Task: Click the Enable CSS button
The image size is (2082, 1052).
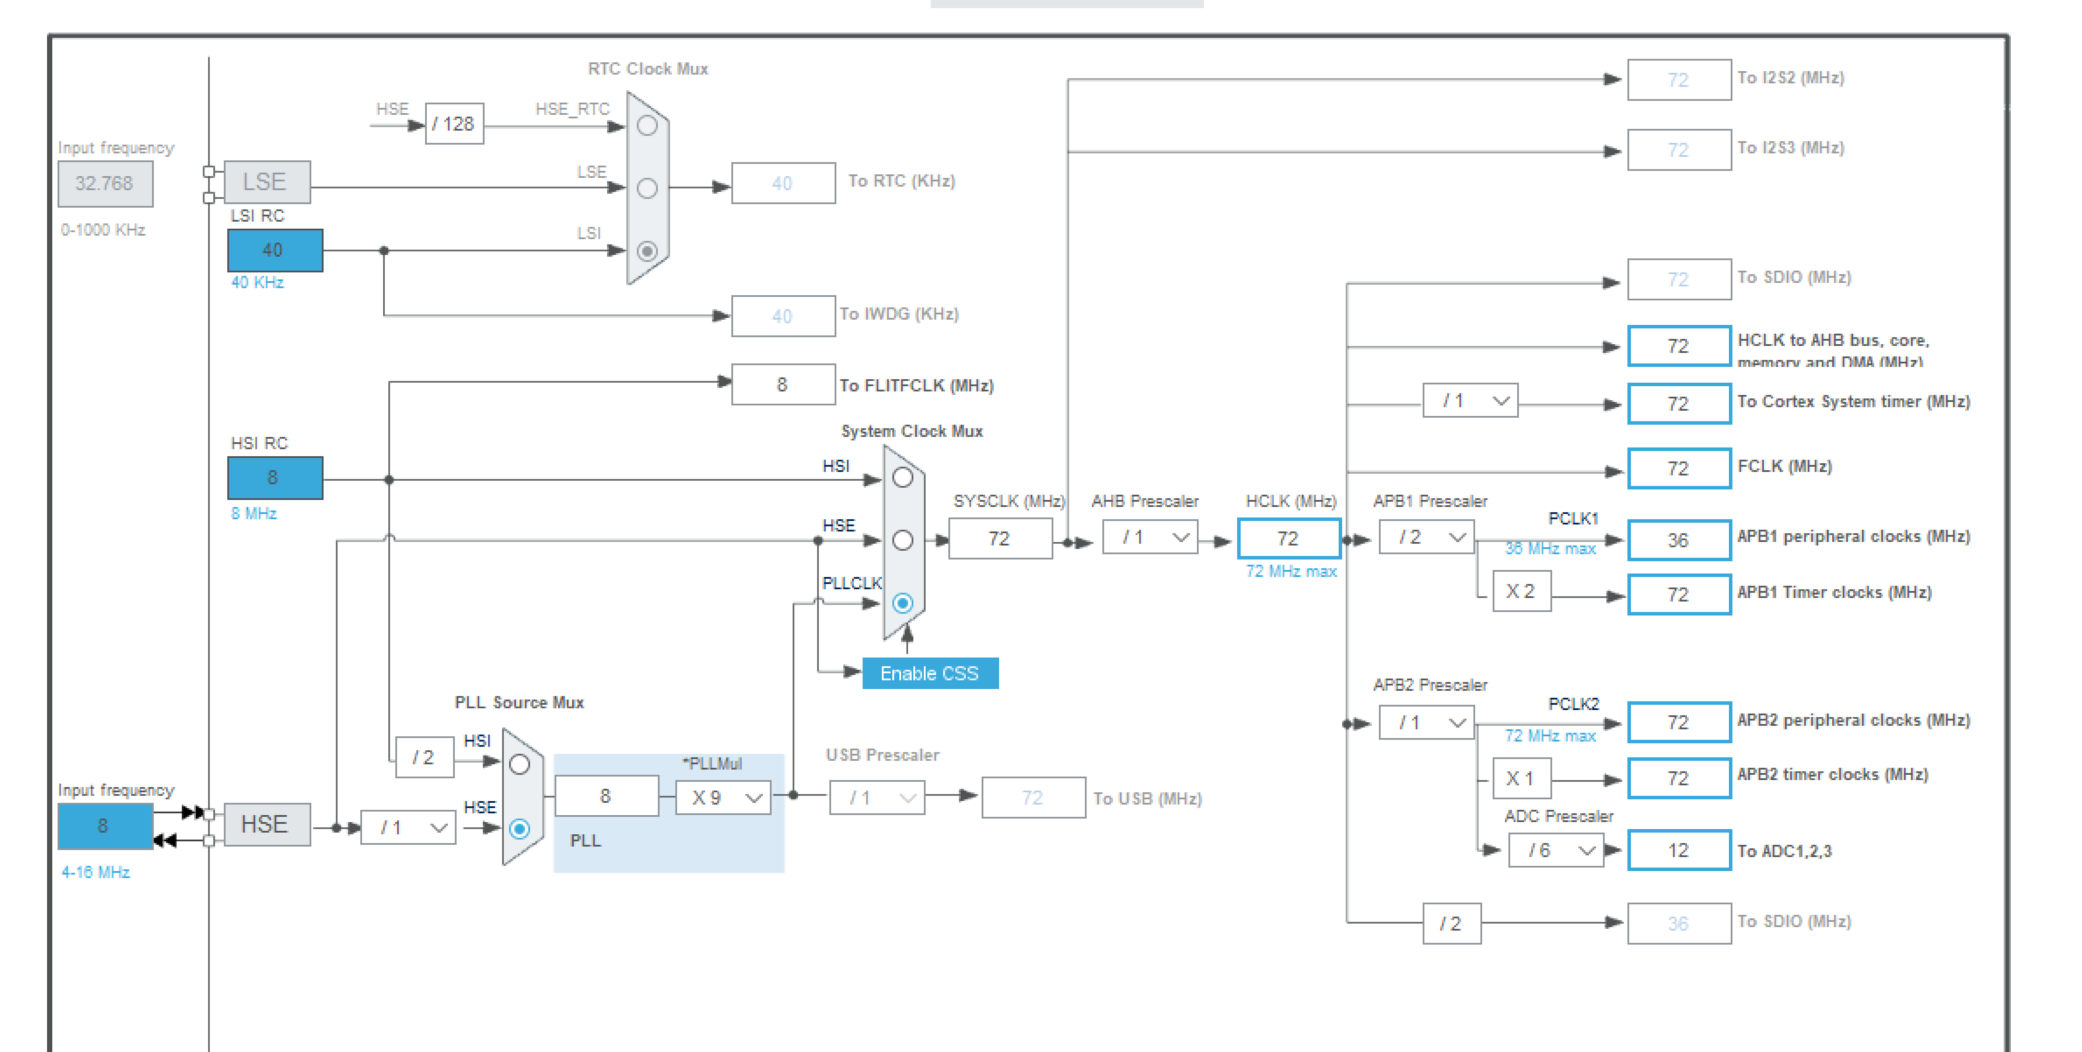Action: tap(930, 674)
